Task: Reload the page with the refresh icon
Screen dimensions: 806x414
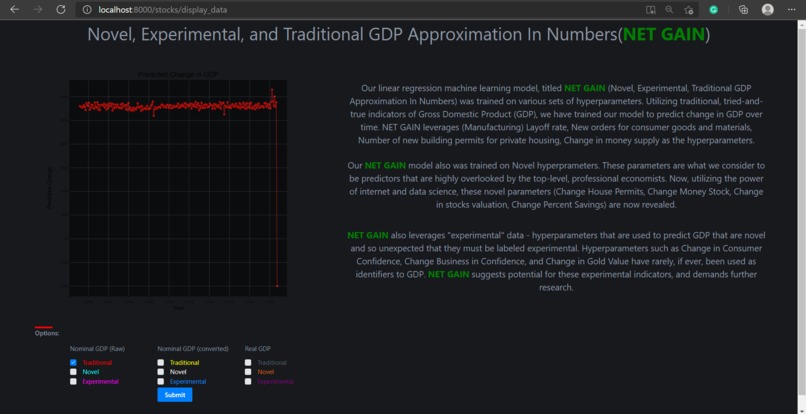Action: (x=61, y=10)
